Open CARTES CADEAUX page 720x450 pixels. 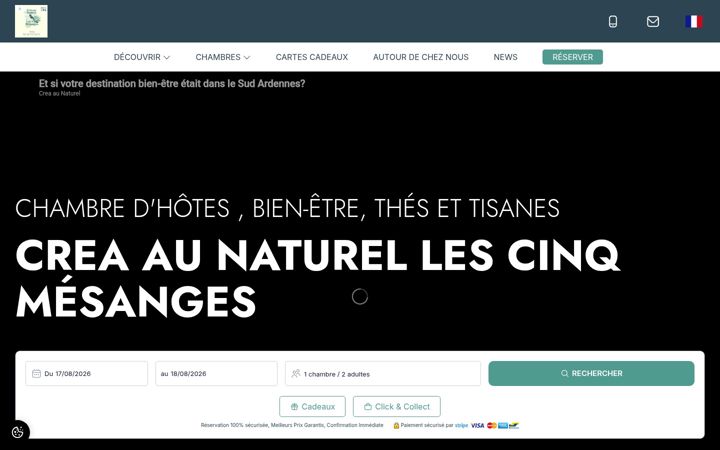pyautogui.click(x=312, y=57)
